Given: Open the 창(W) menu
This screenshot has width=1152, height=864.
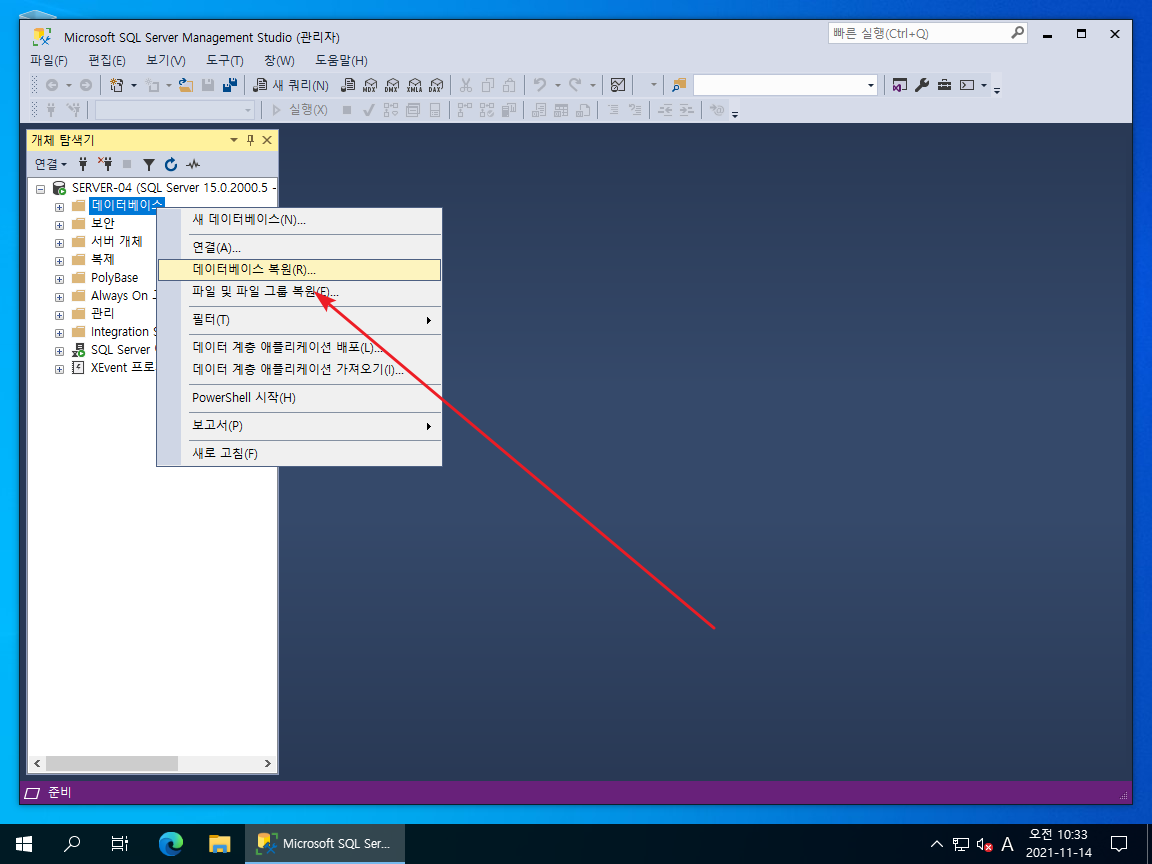Looking at the screenshot, I should [x=279, y=60].
